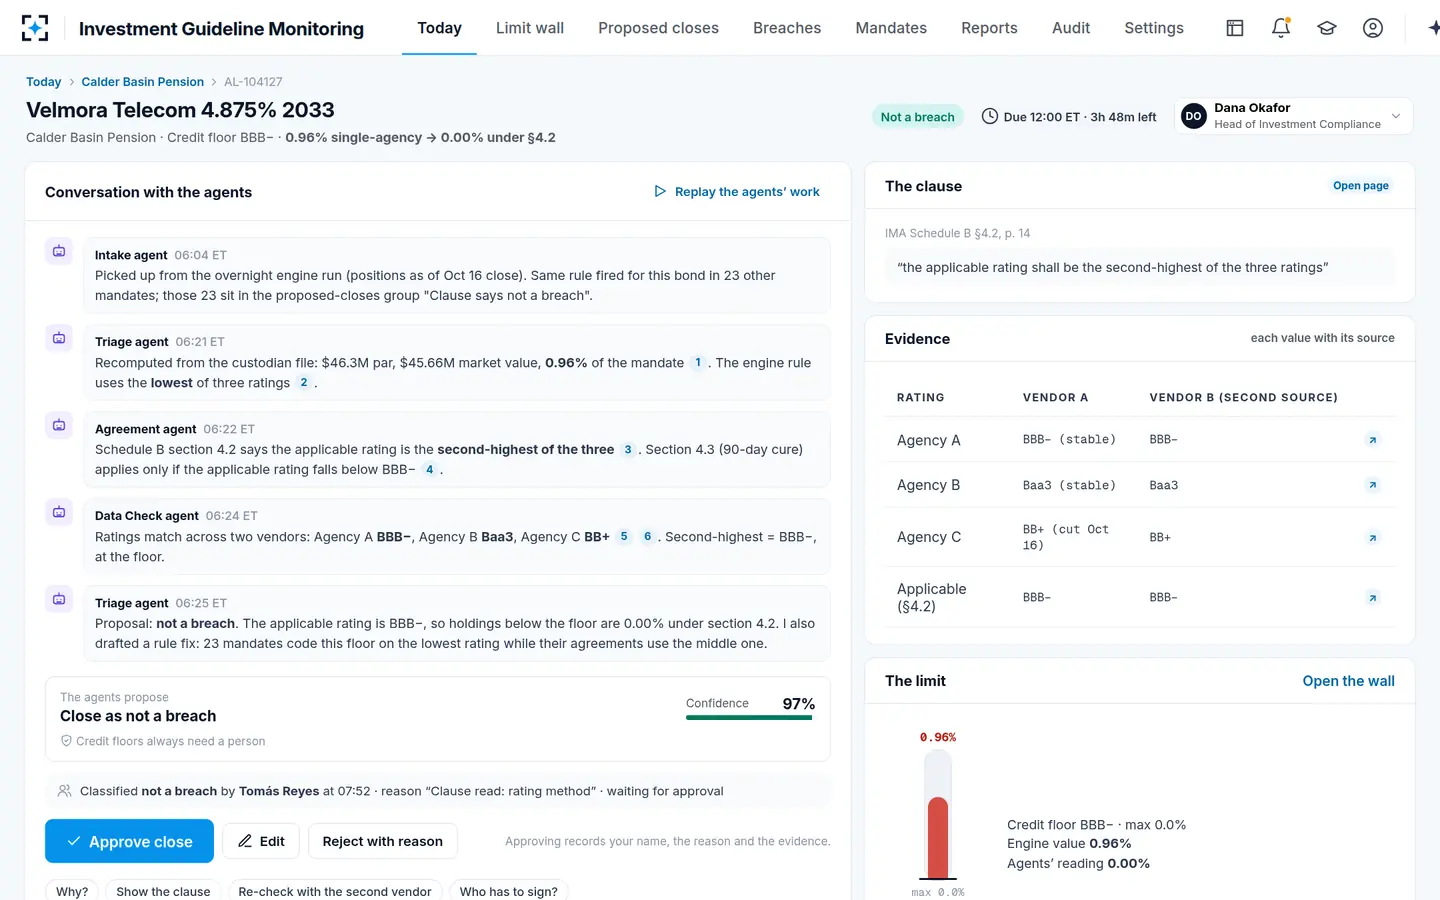1440x900 pixels.
Task: Click citation marker 6 in Data Check message
Action: pos(647,537)
